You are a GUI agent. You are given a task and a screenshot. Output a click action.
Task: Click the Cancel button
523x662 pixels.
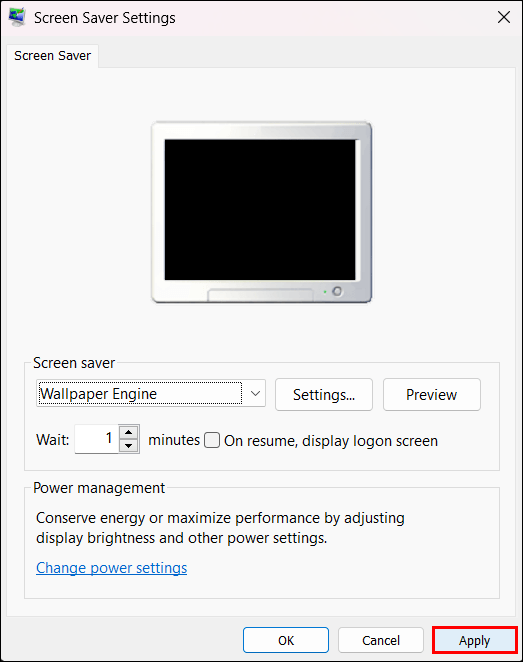pos(381,640)
